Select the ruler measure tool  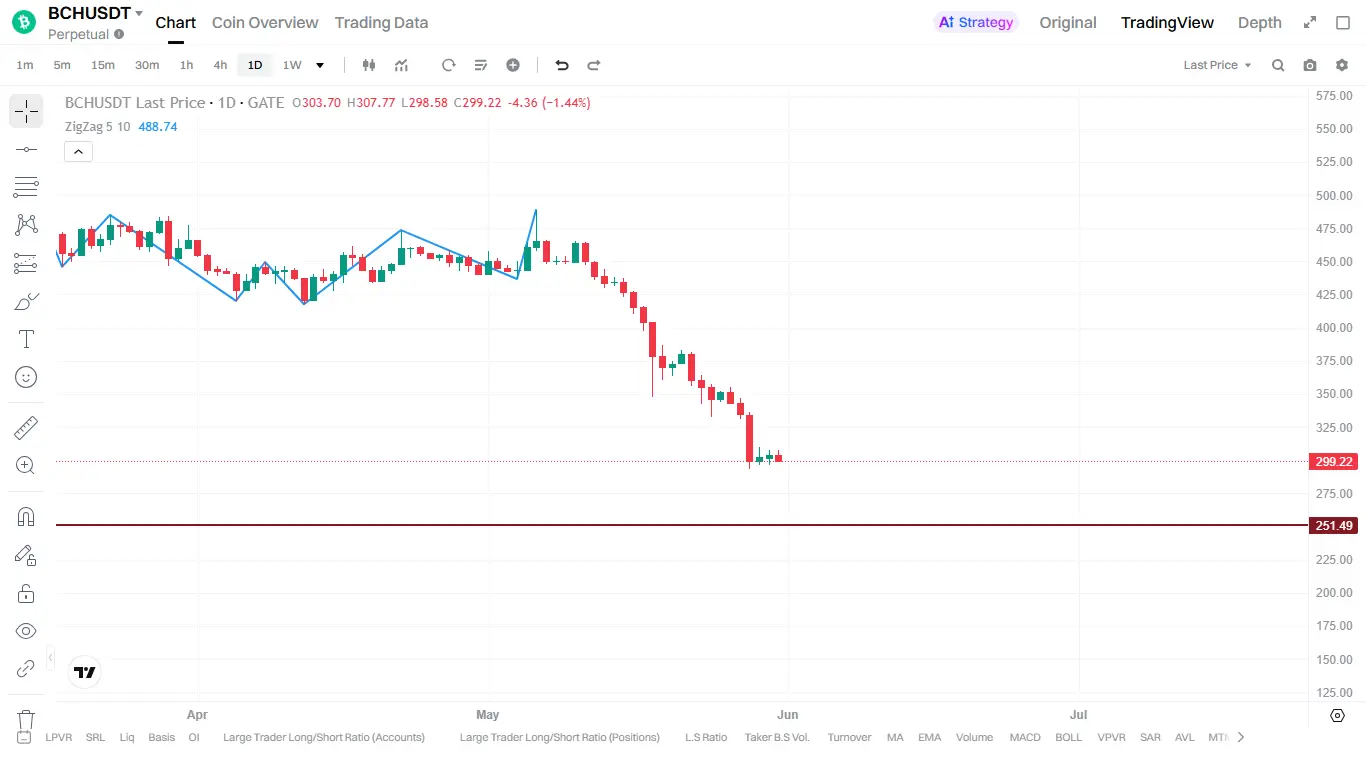[x=26, y=428]
